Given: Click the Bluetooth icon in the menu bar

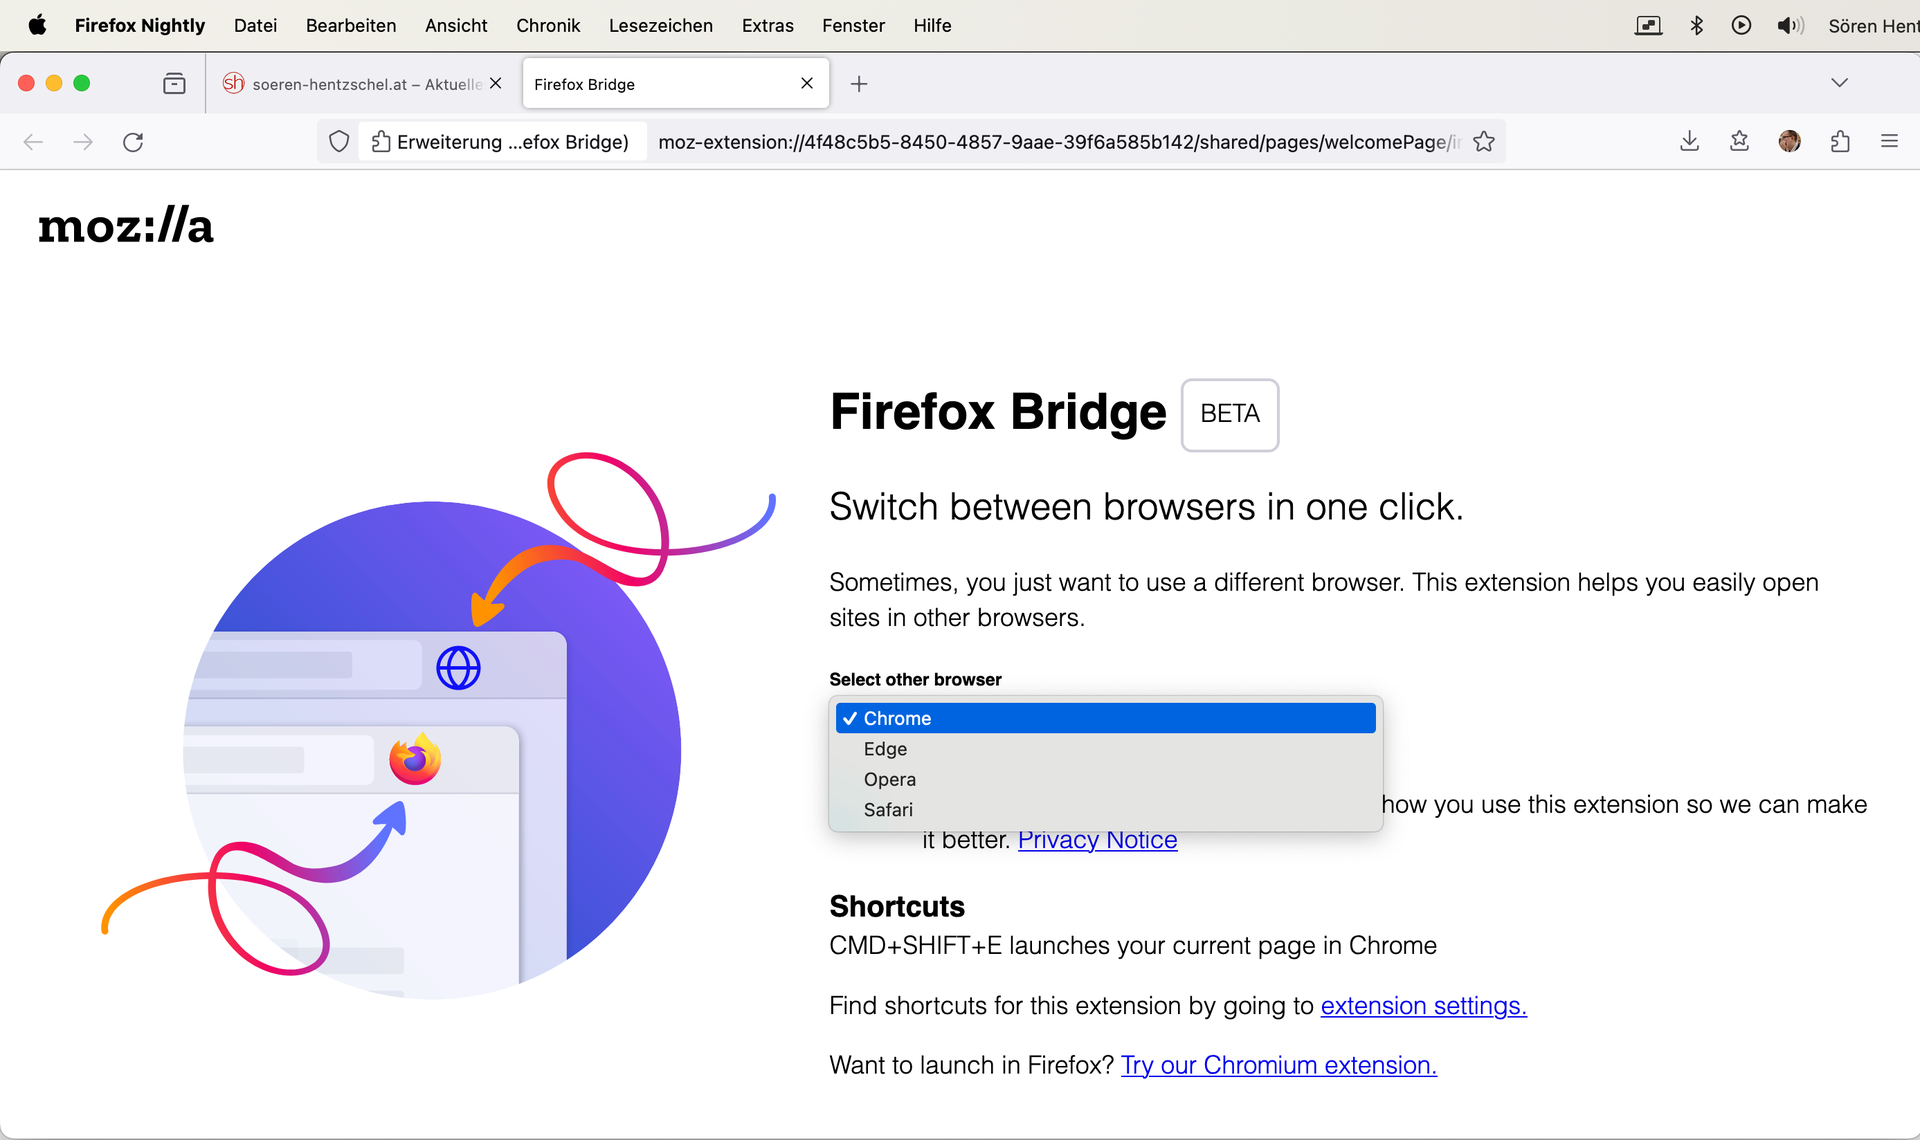Looking at the screenshot, I should coord(1696,25).
